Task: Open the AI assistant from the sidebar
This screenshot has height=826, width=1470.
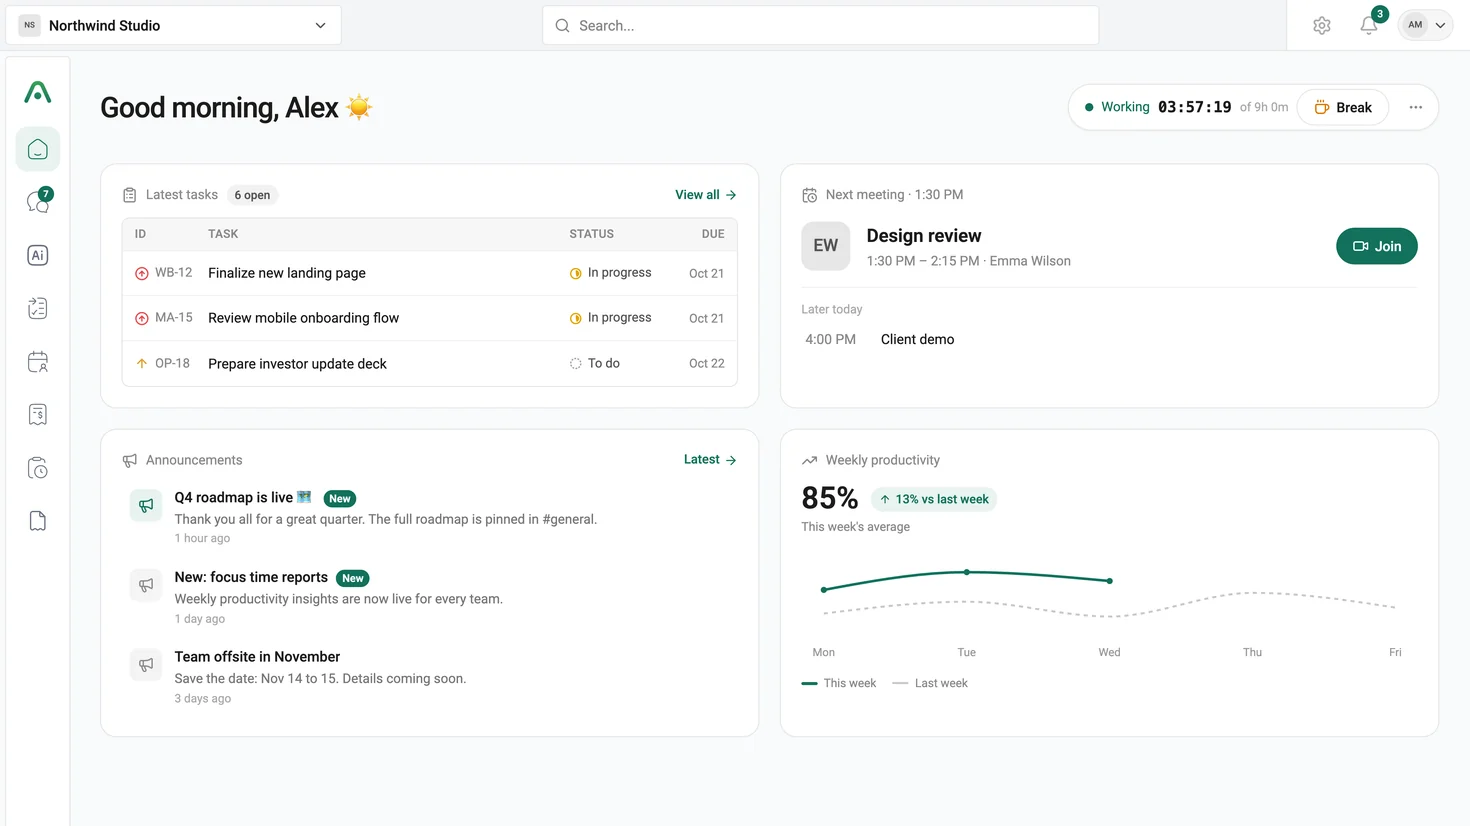Action: 38,255
